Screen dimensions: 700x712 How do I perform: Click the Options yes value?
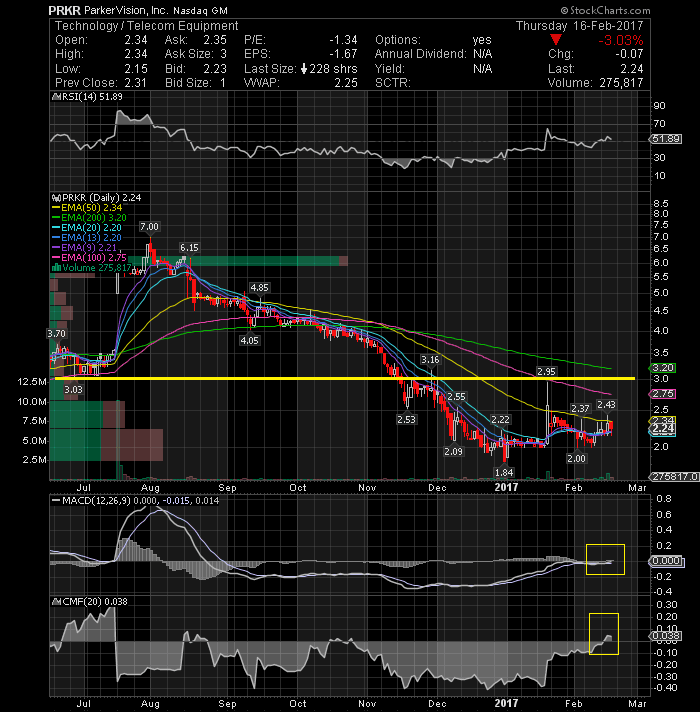[482, 40]
